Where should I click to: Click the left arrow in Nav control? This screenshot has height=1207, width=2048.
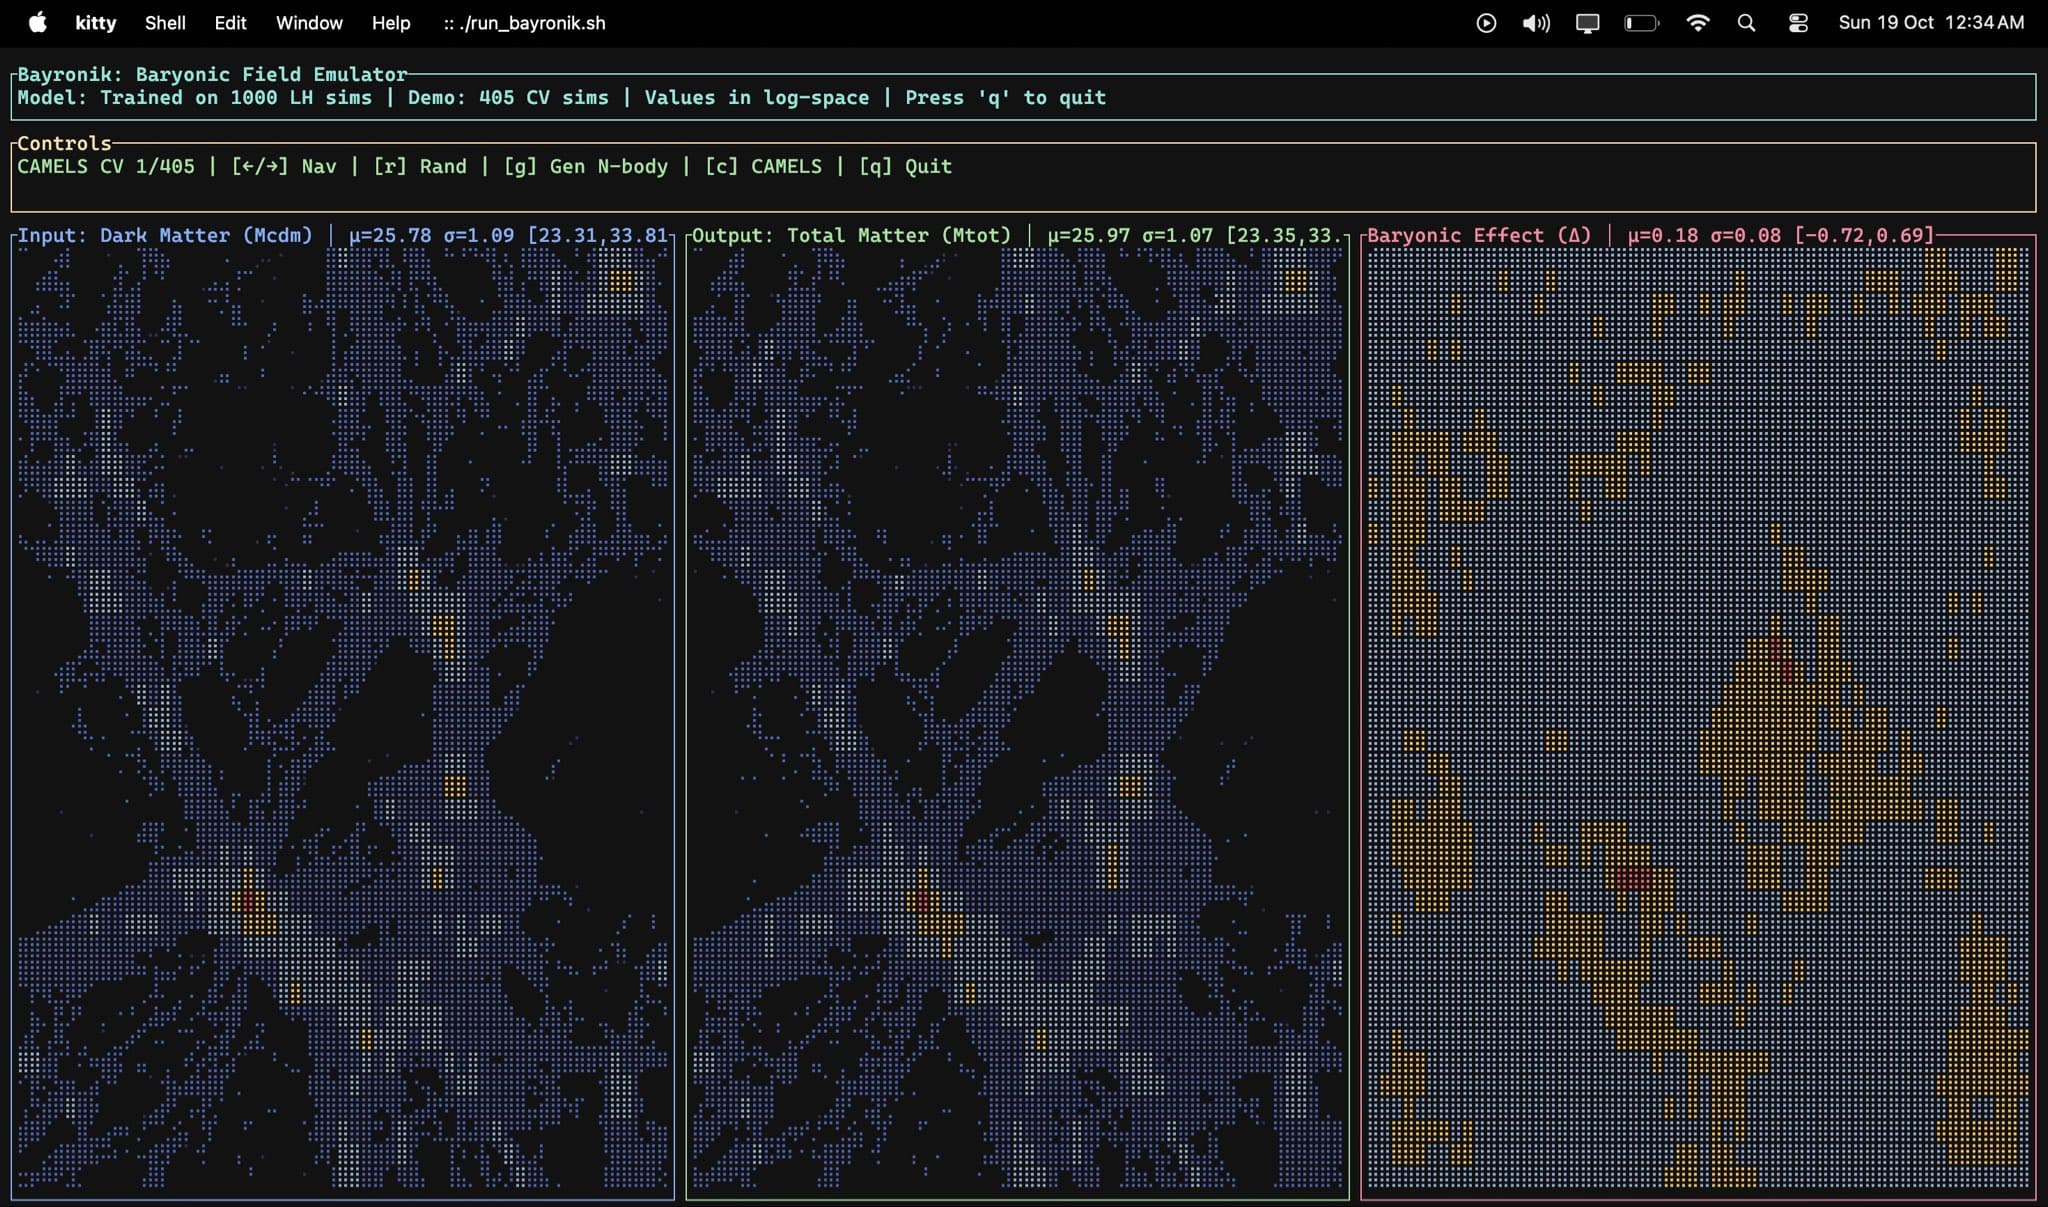coord(246,167)
